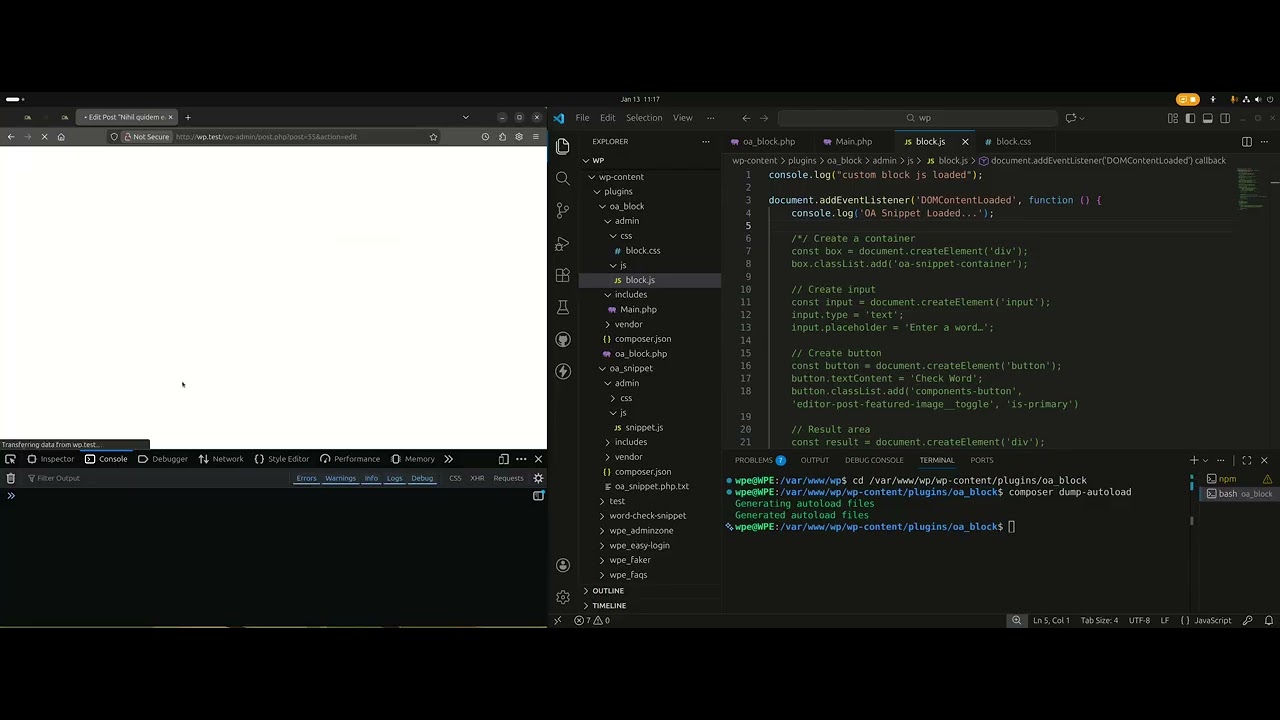Expand the word-check-snippet folder
Viewport: 1280px width, 720px height.
pyautogui.click(x=649, y=516)
